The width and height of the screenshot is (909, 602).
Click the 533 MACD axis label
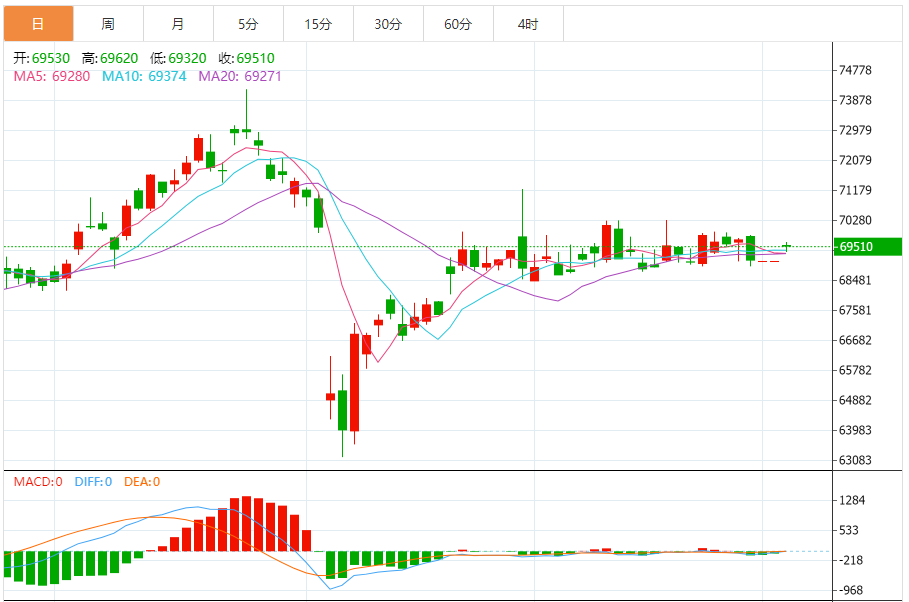[849, 530]
